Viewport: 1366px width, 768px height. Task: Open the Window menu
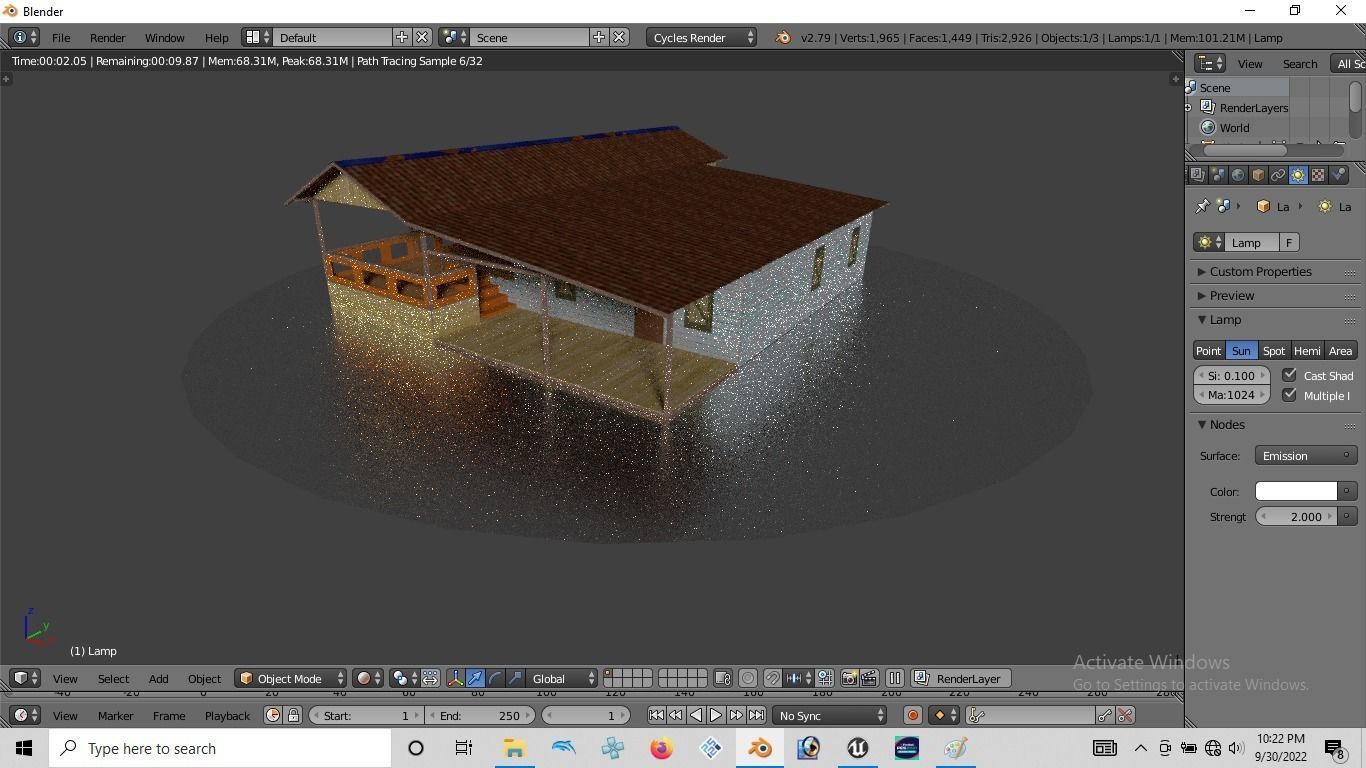[164, 37]
